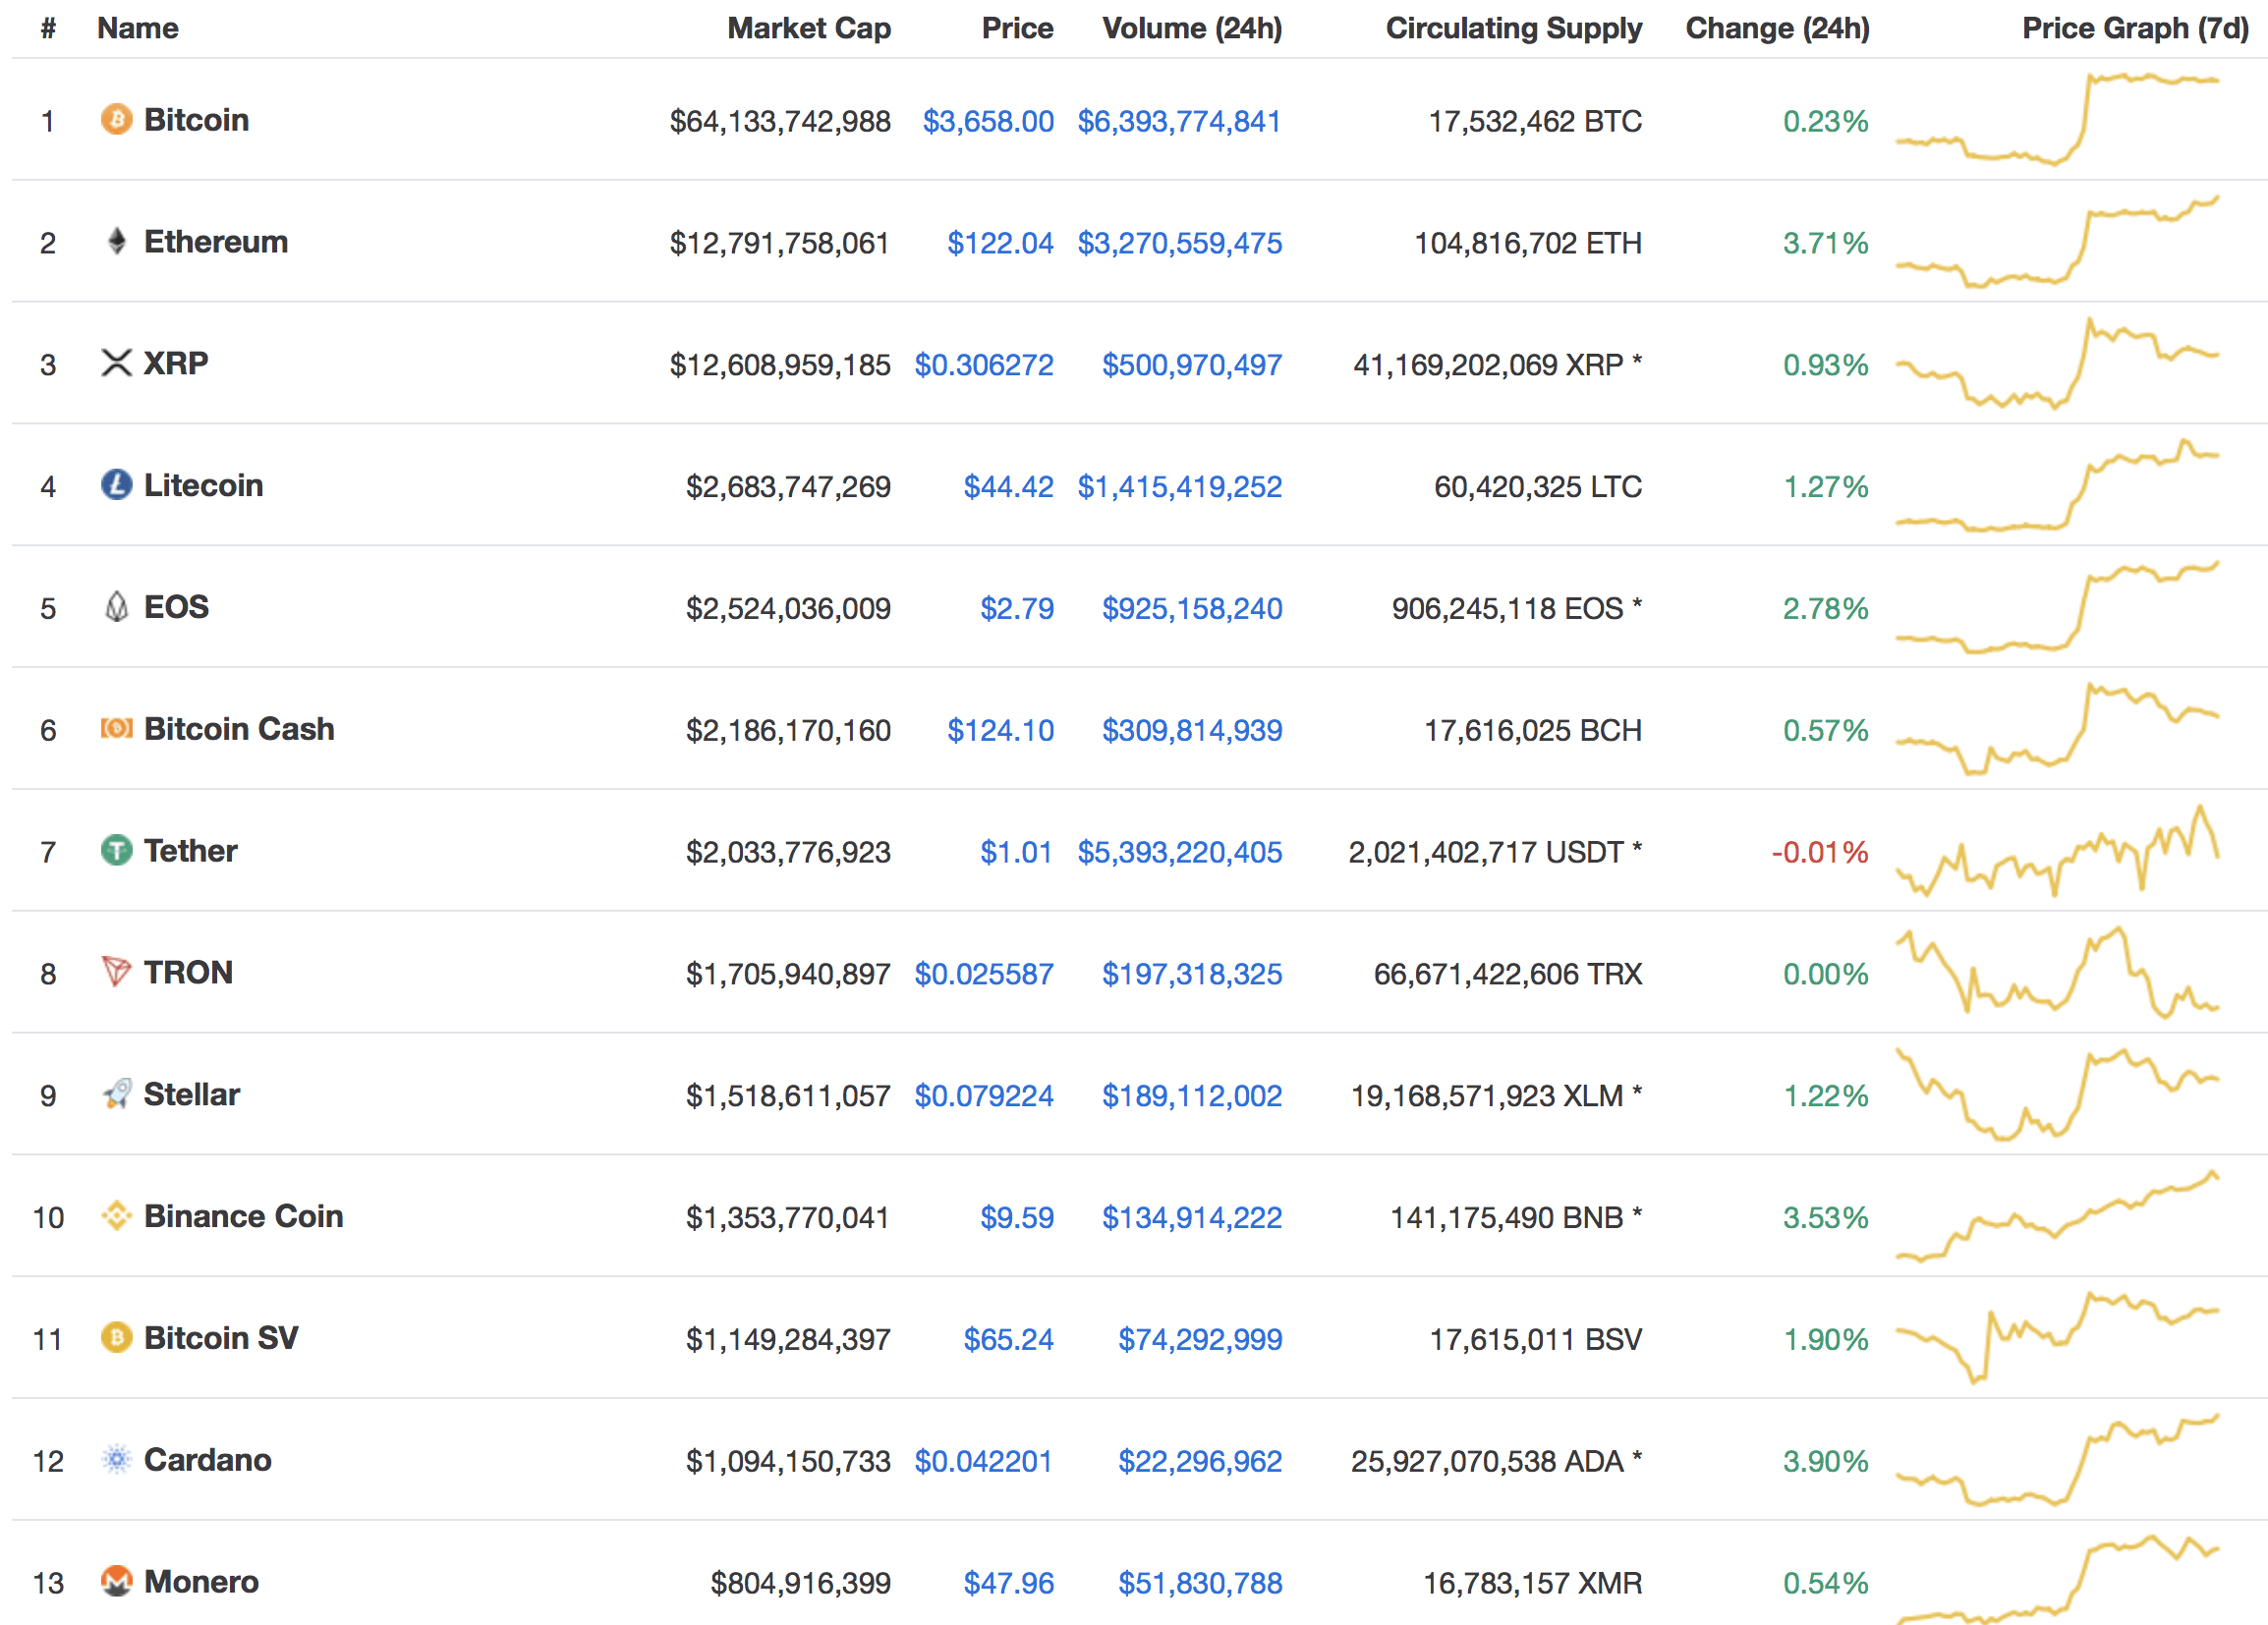Click Bitcoin price $3,658.00
Image resolution: width=2268 pixels, height=1625 pixels.
pos(988,122)
